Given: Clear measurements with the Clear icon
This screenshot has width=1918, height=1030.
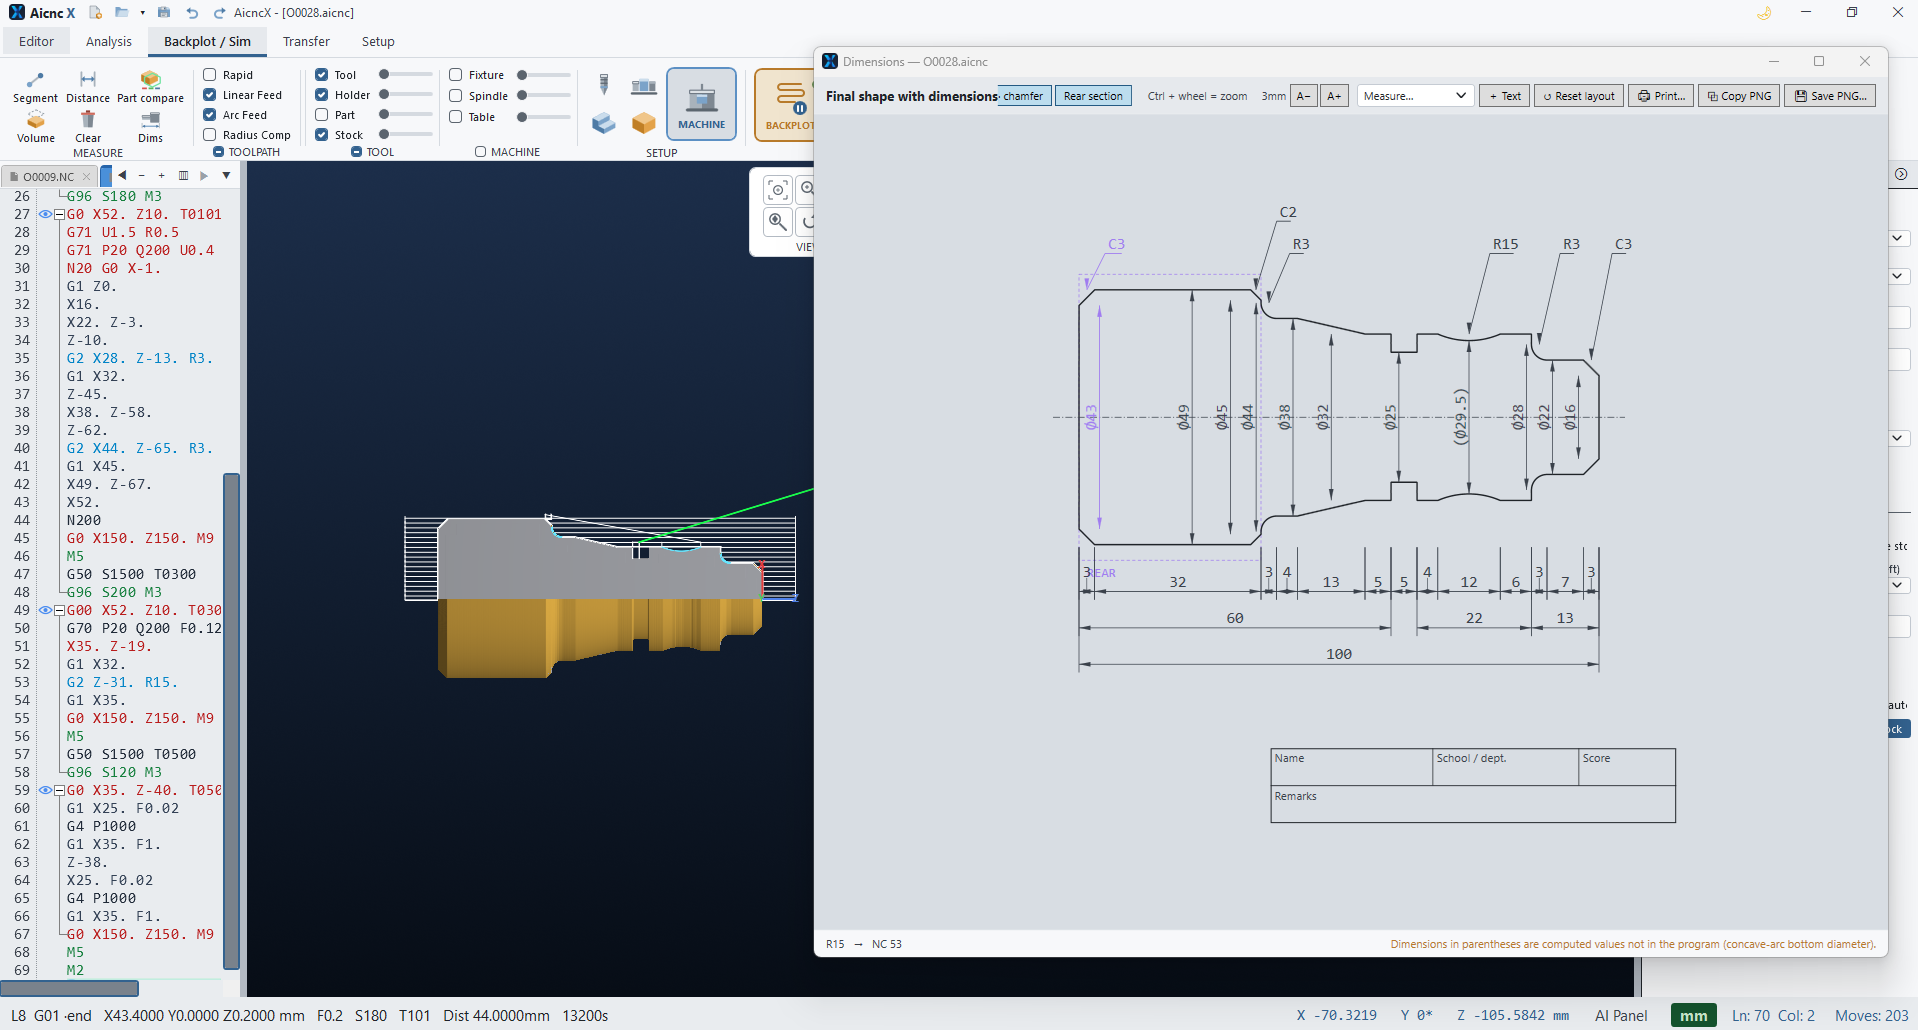Looking at the screenshot, I should click(88, 127).
